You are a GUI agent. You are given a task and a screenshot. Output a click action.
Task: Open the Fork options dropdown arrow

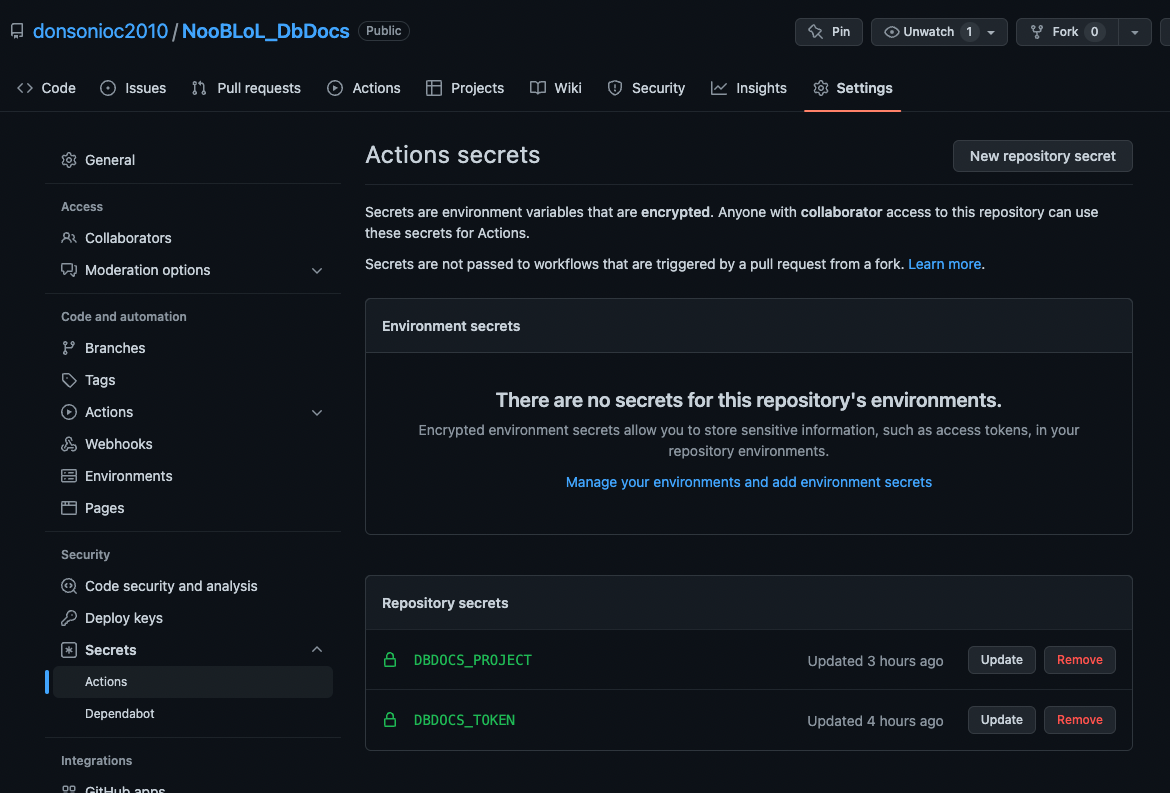coord(1134,32)
